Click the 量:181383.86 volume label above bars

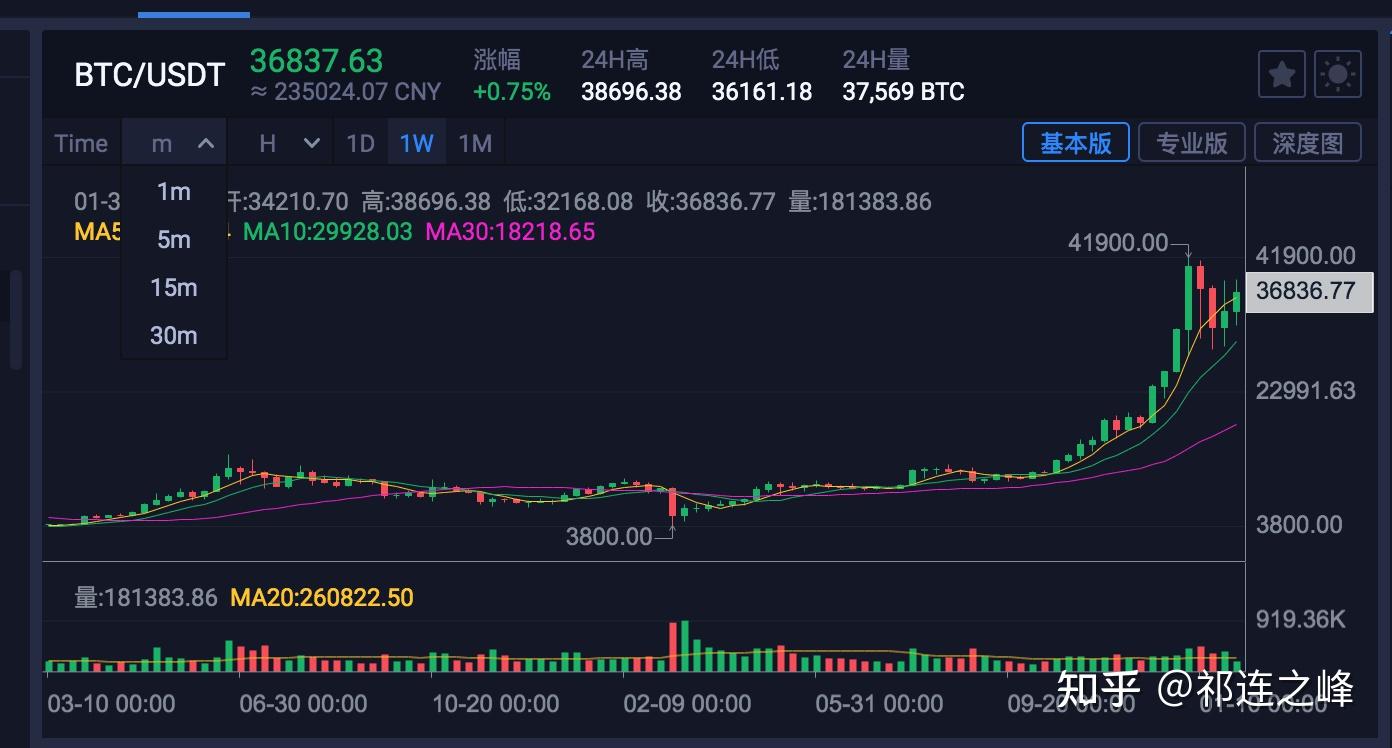point(146,598)
